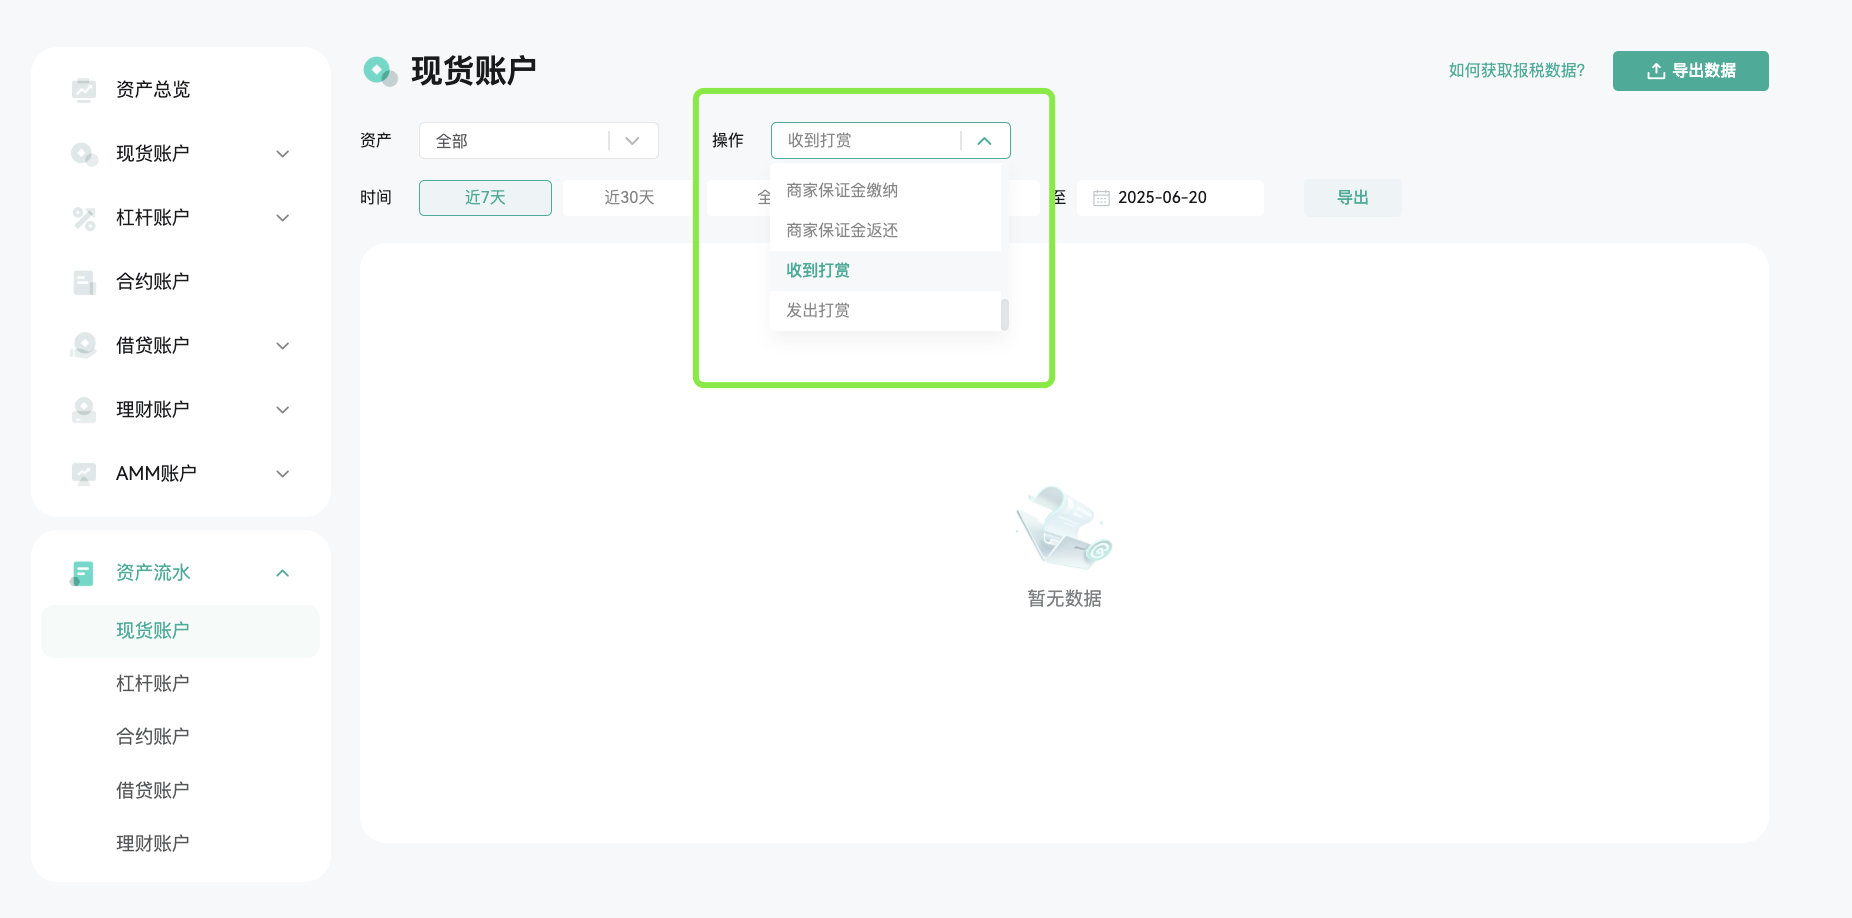Expand 理财账户 sidebar chevron

(x=283, y=410)
